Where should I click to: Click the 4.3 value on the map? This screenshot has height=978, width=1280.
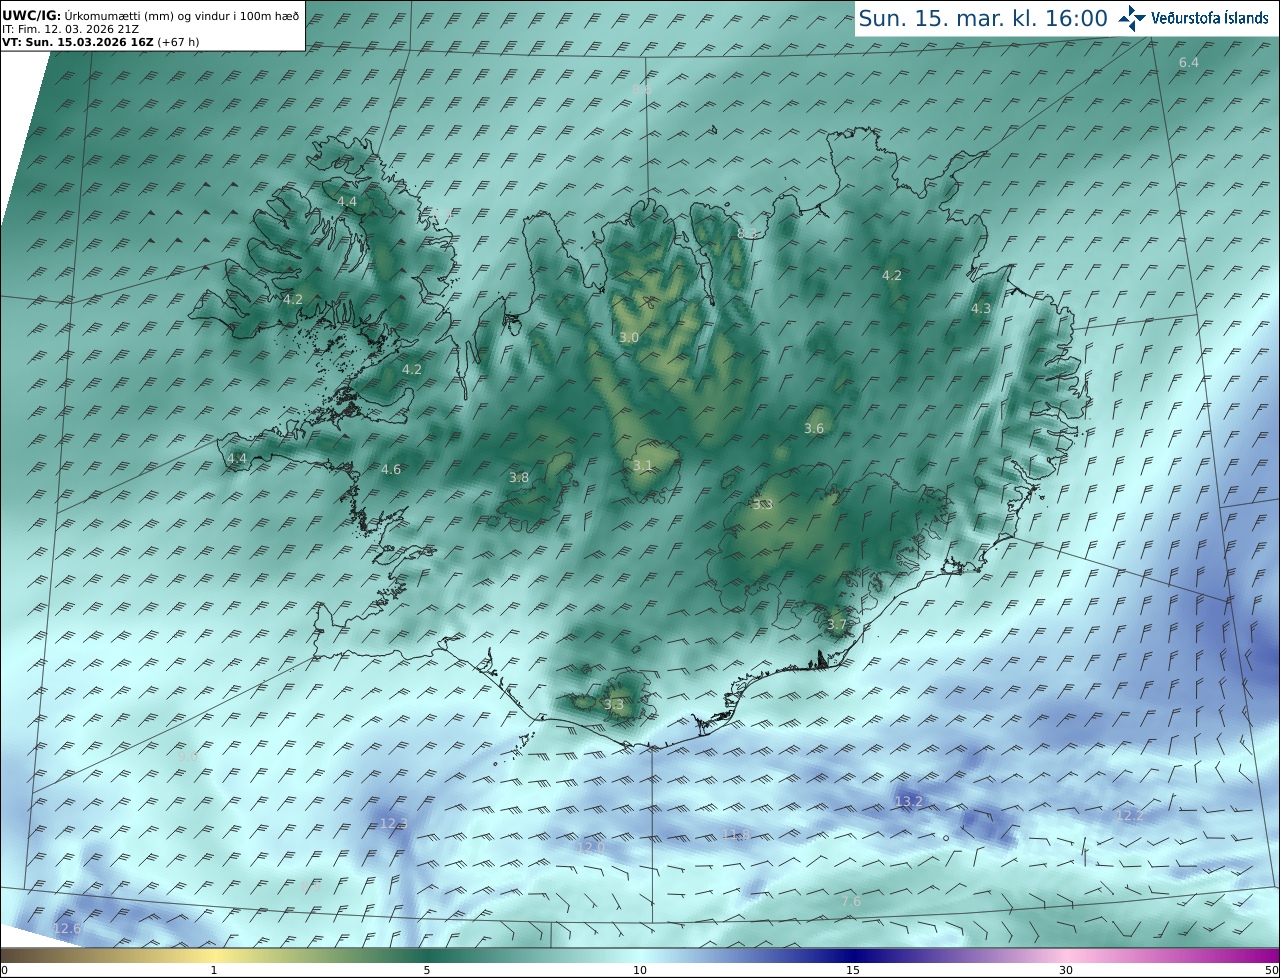[x=981, y=309]
